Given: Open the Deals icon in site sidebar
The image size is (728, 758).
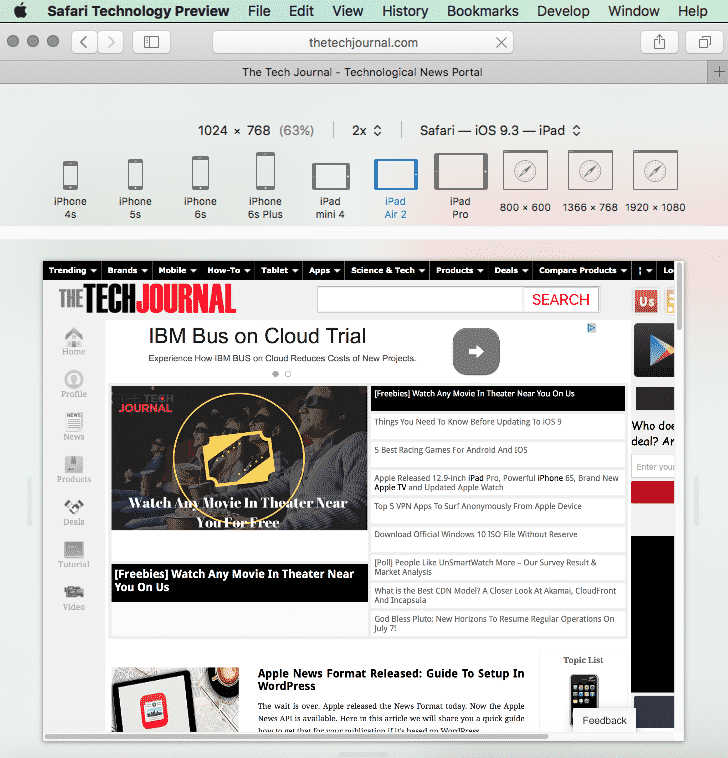Looking at the screenshot, I should coord(73,511).
